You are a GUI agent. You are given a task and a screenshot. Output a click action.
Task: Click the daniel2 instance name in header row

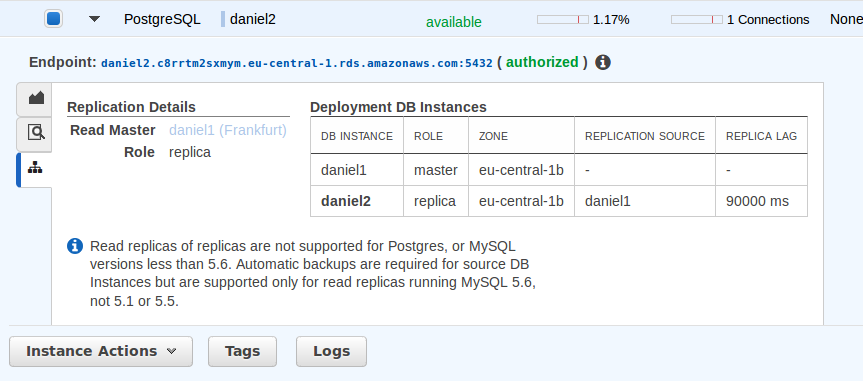point(253,19)
